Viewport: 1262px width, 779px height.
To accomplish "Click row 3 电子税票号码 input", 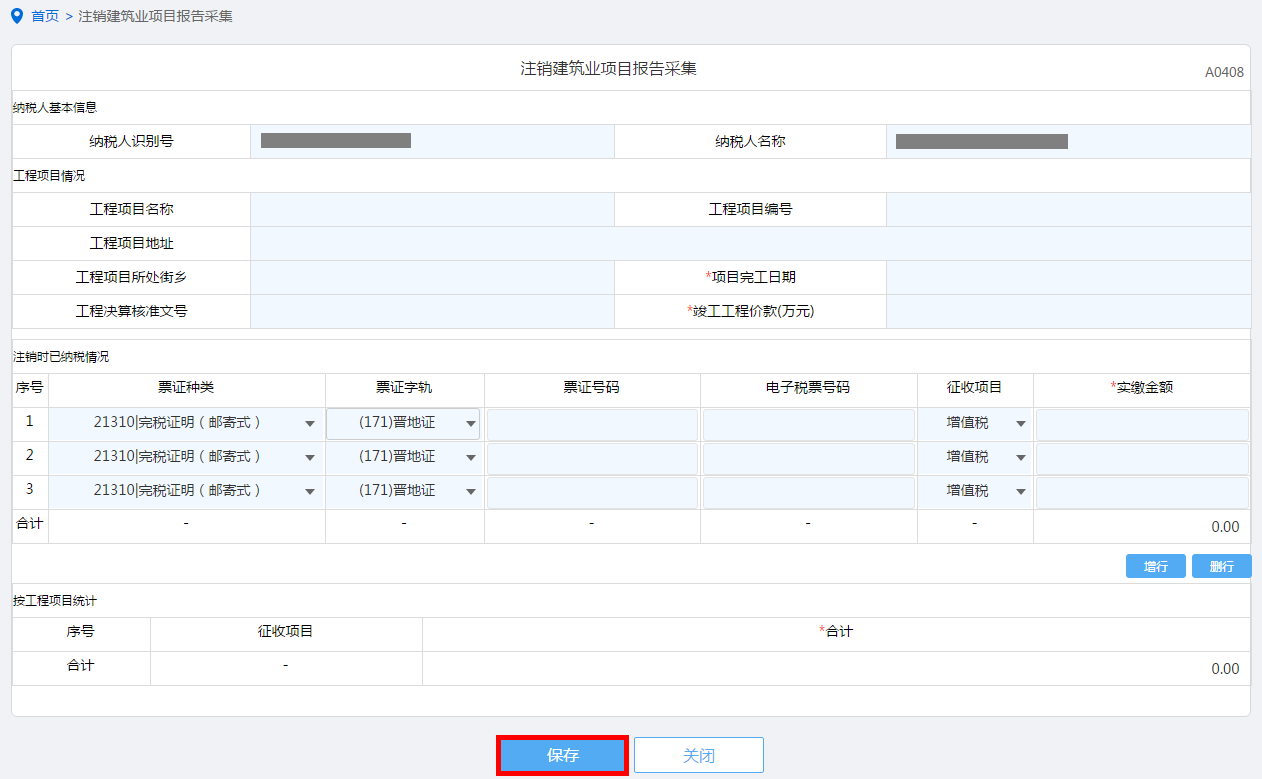I will (x=809, y=493).
